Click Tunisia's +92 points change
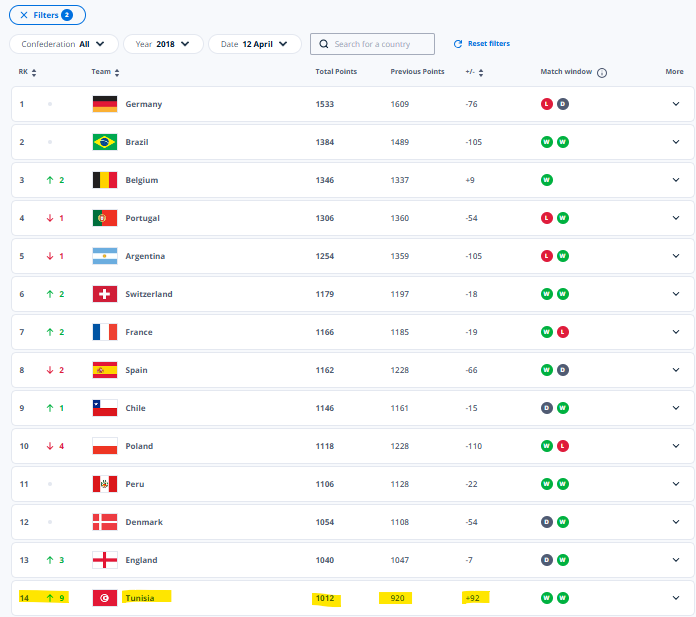Screen dimensions: 696x617 point(472,598)
